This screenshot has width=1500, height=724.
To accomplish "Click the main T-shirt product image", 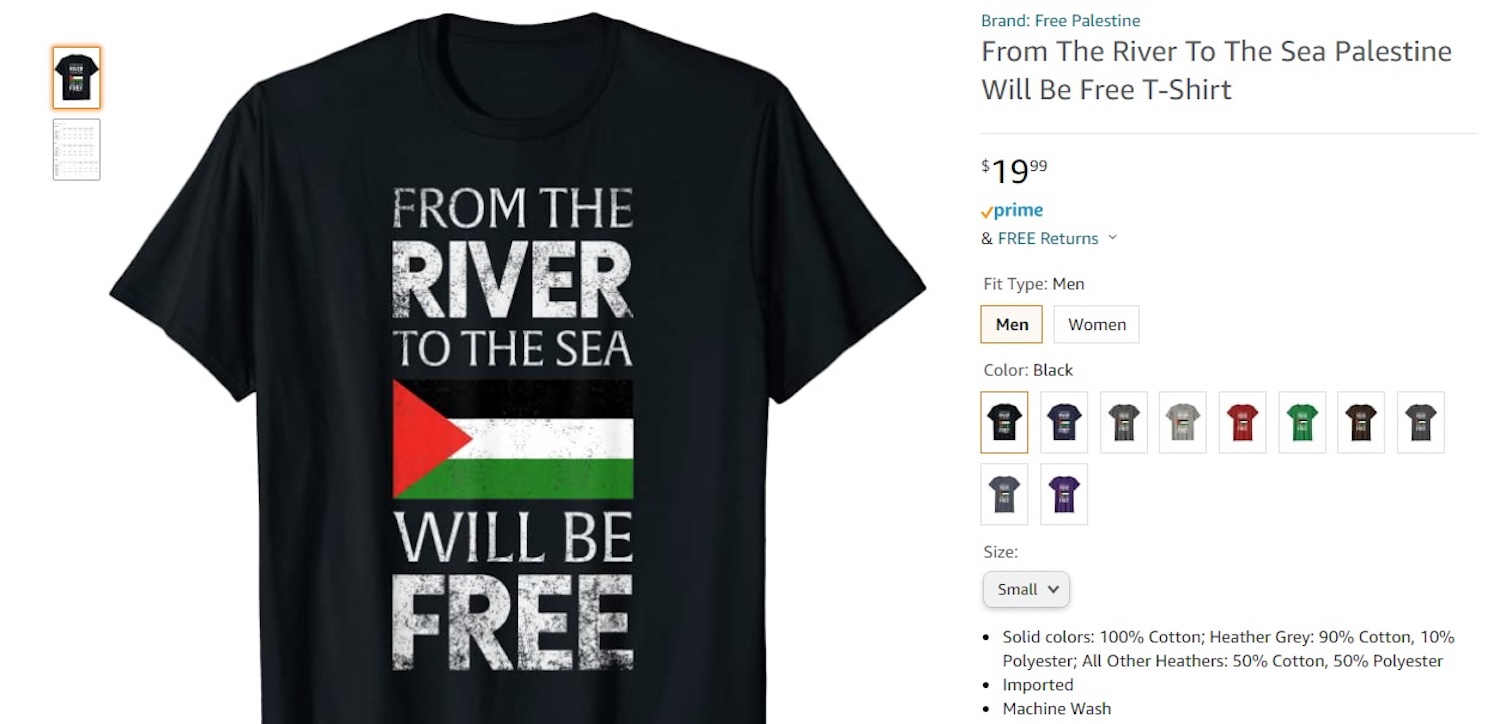I will point(517,370).
